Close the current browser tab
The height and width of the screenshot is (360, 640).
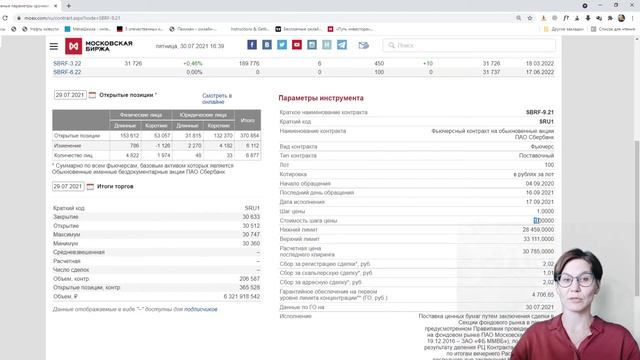(56, 6)
